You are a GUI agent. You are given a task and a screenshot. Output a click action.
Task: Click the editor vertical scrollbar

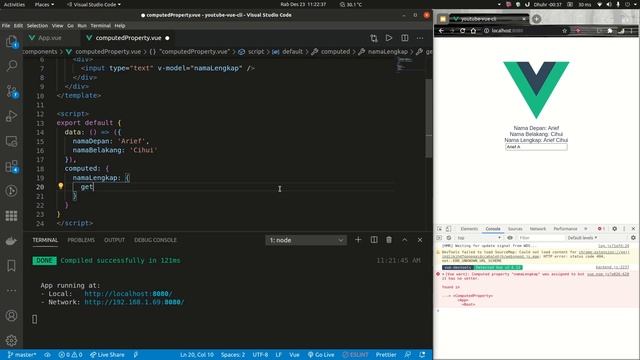(429, 118)
